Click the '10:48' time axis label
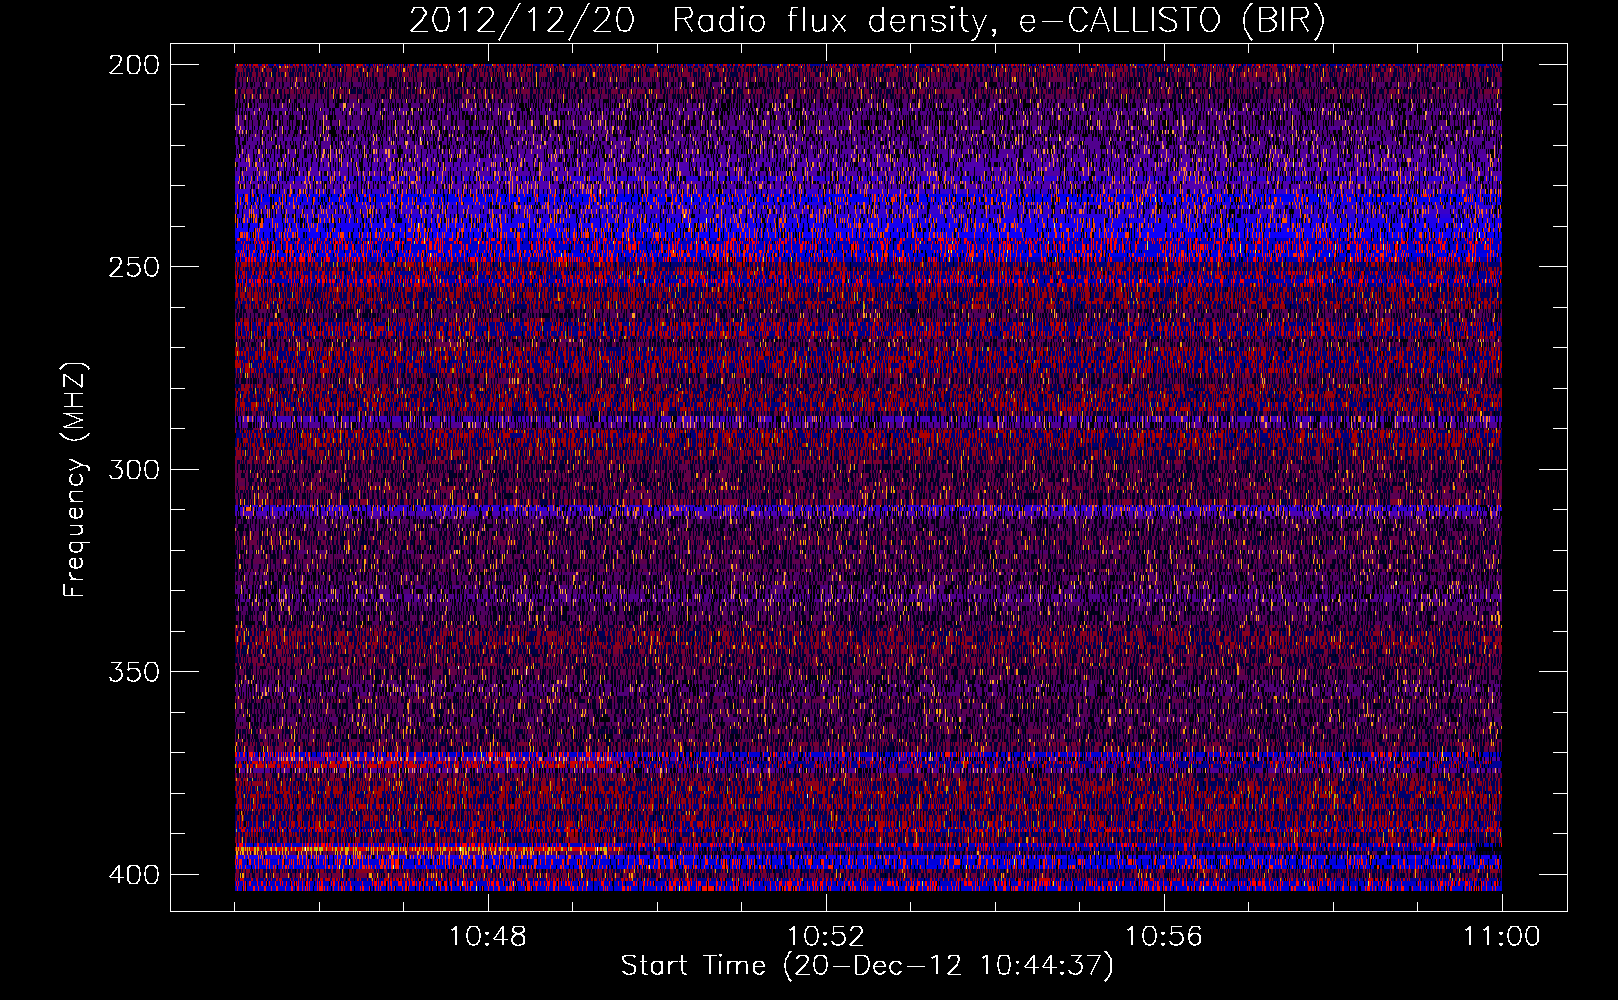This screenshot has width=1618, height=1000. (488, 937)
